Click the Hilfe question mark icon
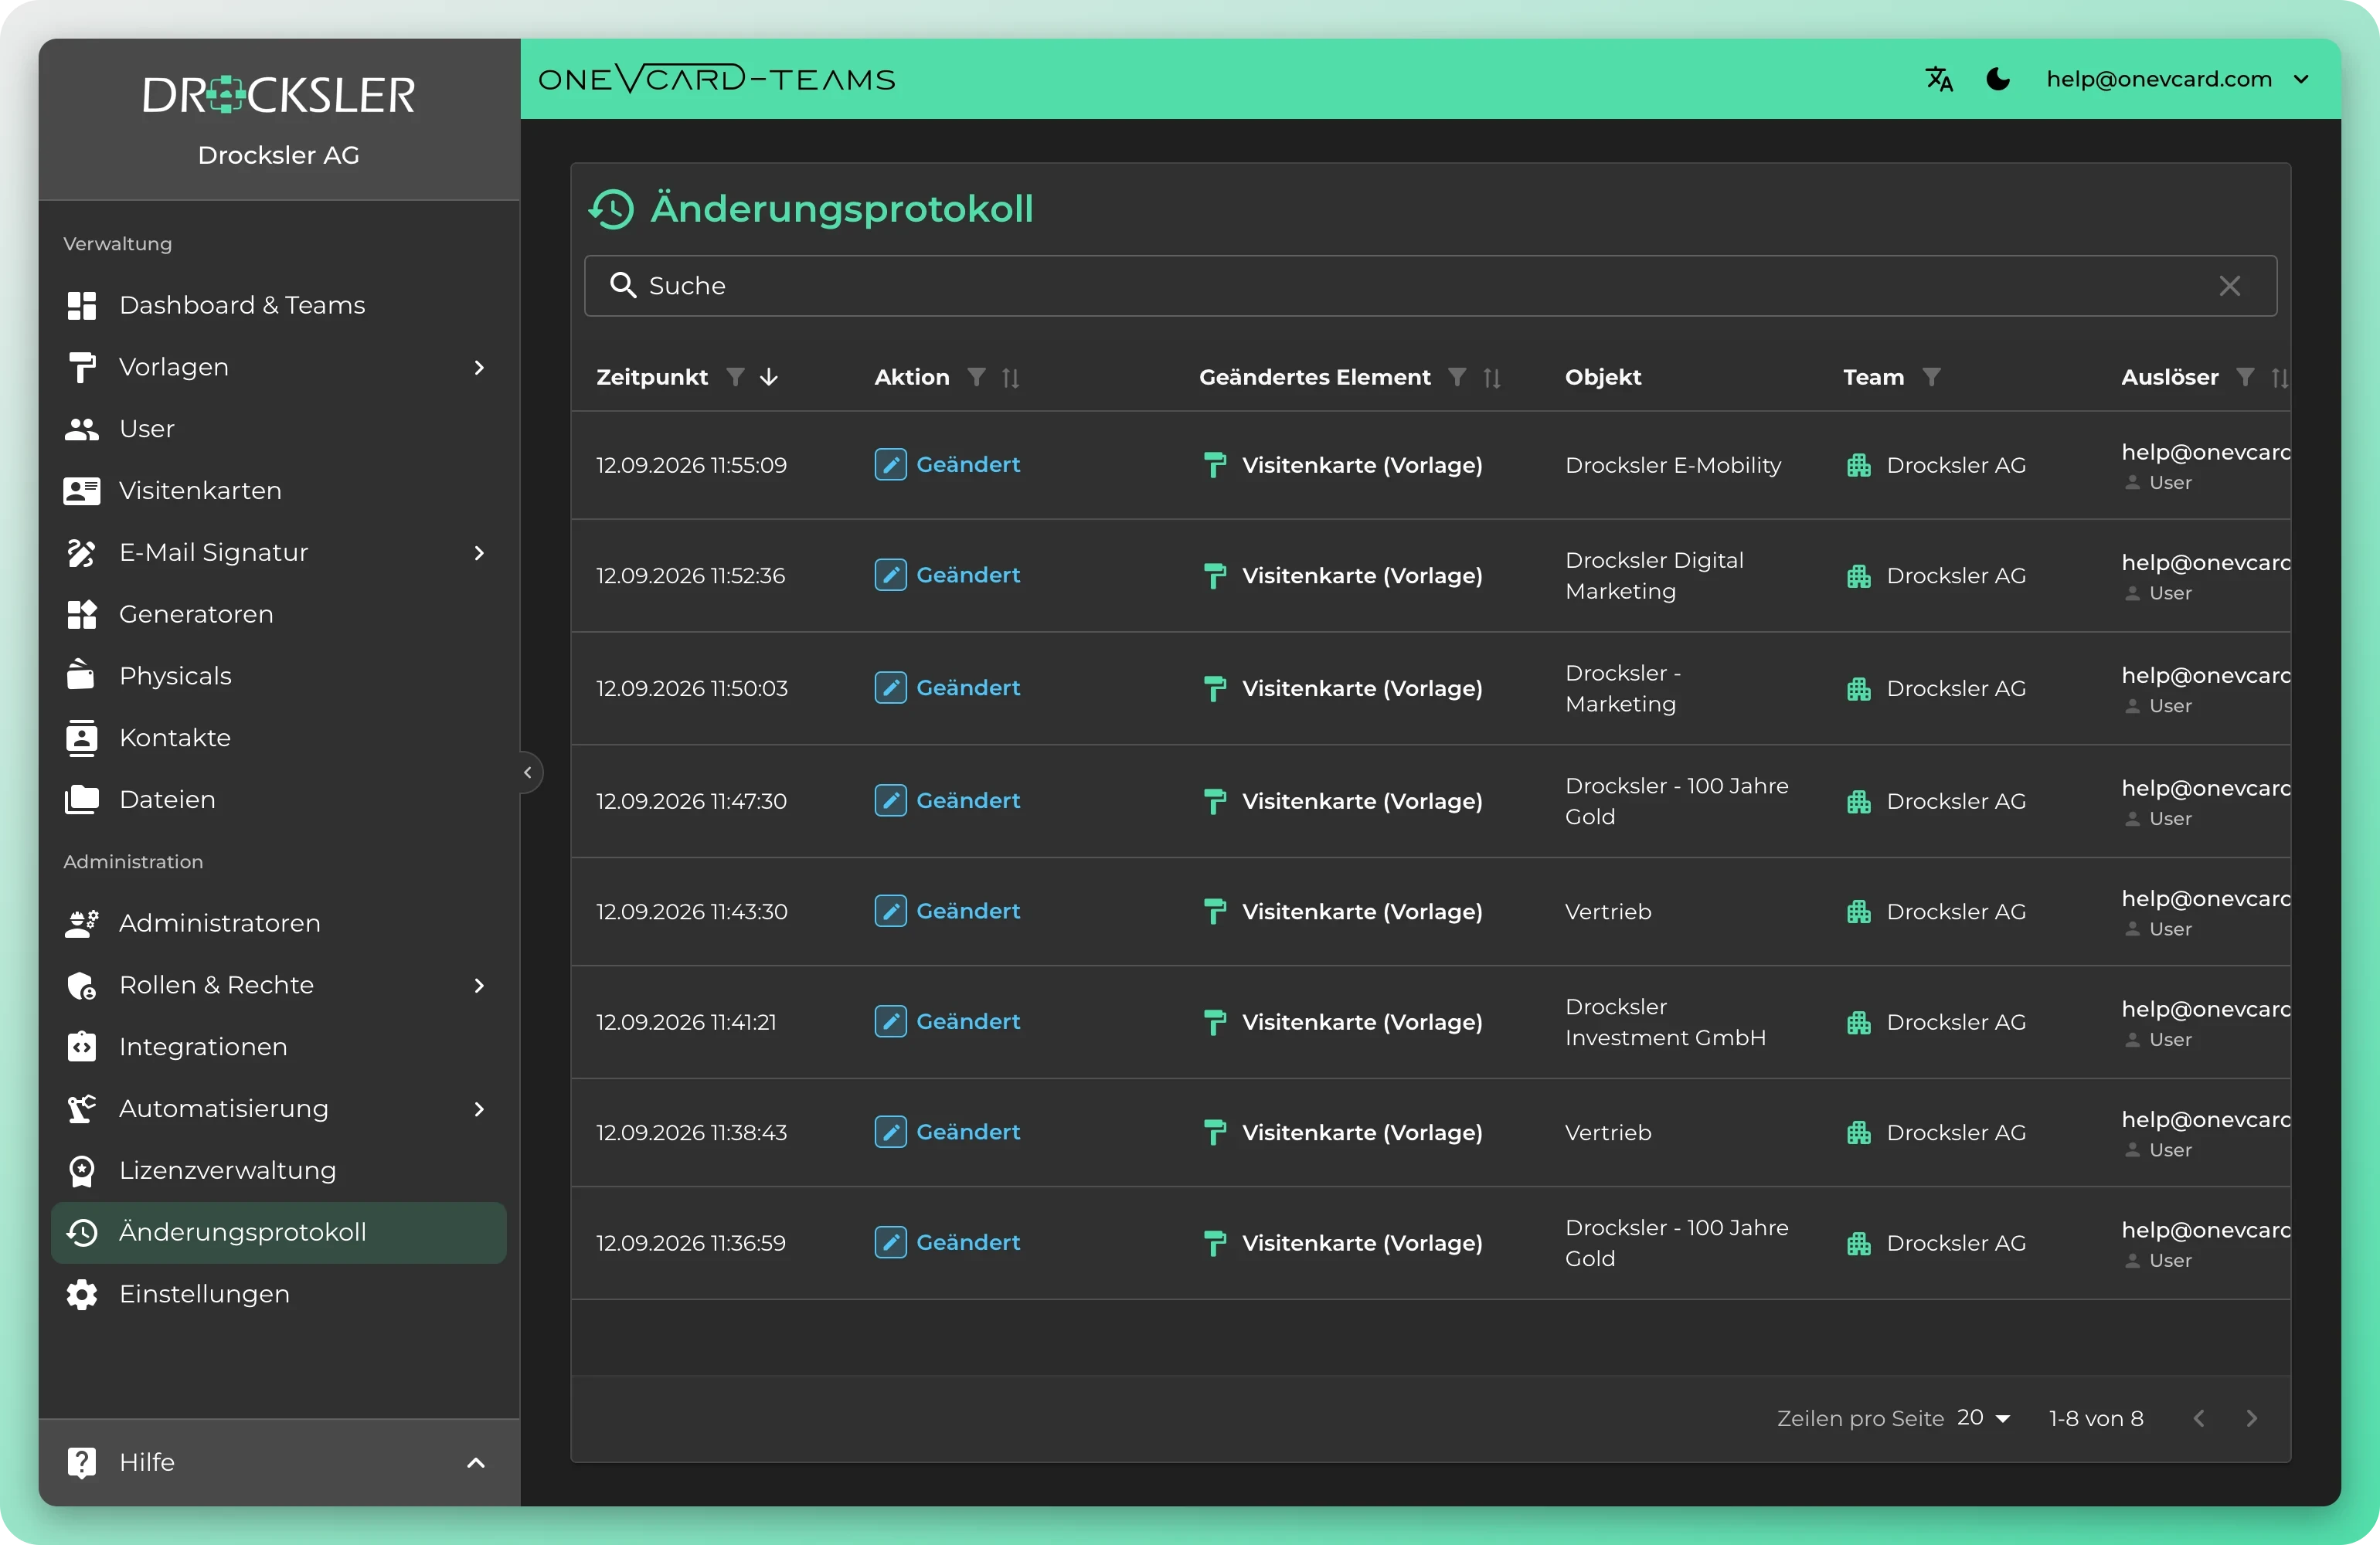 (x=82, y=1463)
